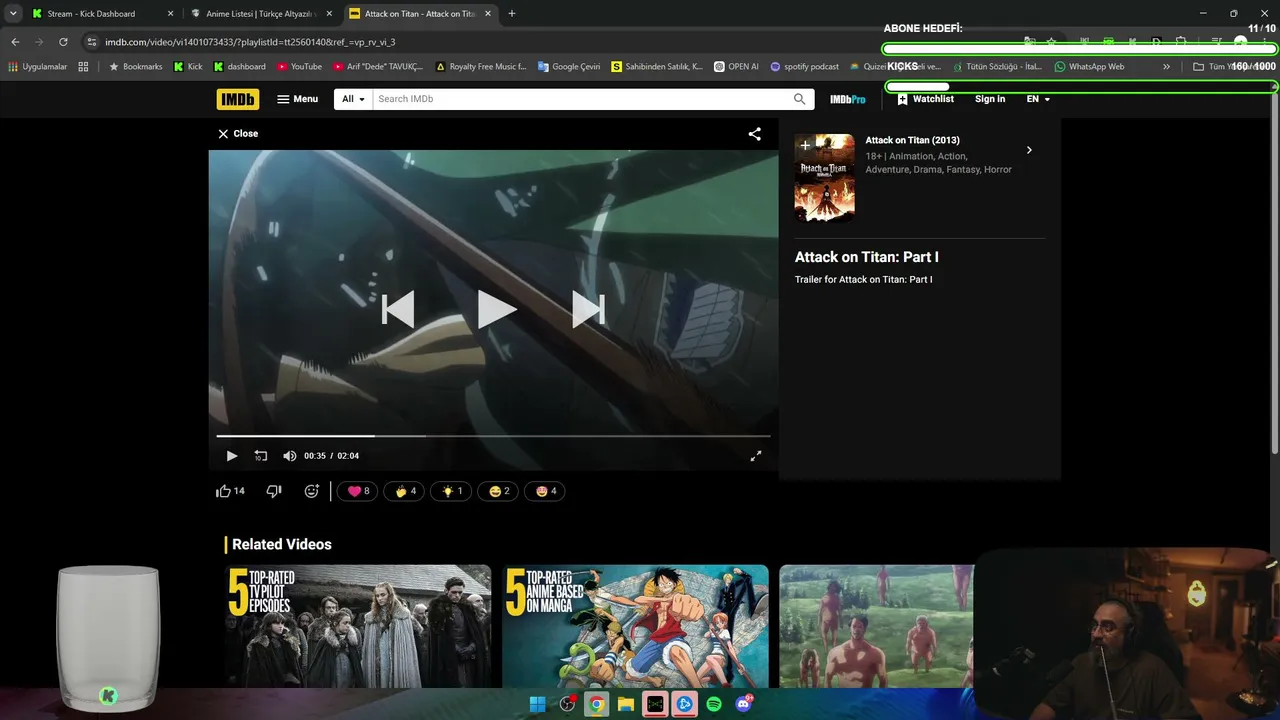The height and width of the screenshot is (720, 1280).
Task: Open the add reaction picker
Action: pyautogui.click(x=312, y=491)
